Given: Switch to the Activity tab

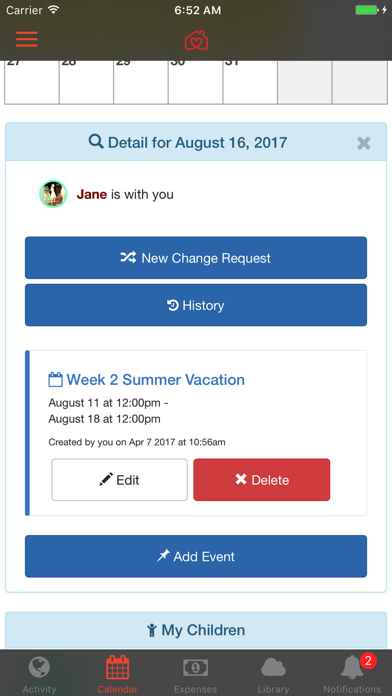Looking at the screenshot, I should click(39, 674).
